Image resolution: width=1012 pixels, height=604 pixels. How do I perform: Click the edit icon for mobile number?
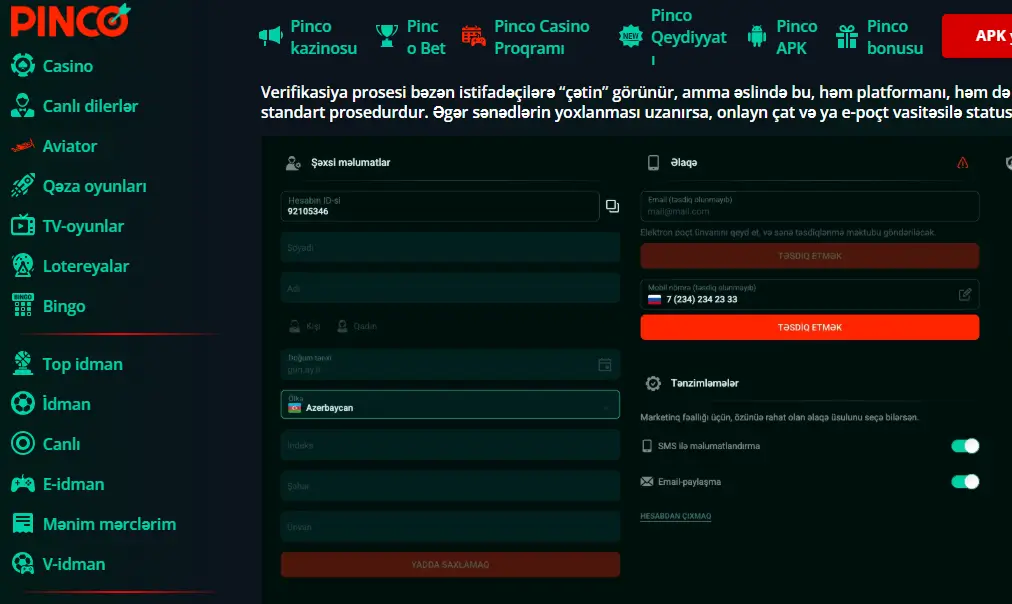click(965, 295)
